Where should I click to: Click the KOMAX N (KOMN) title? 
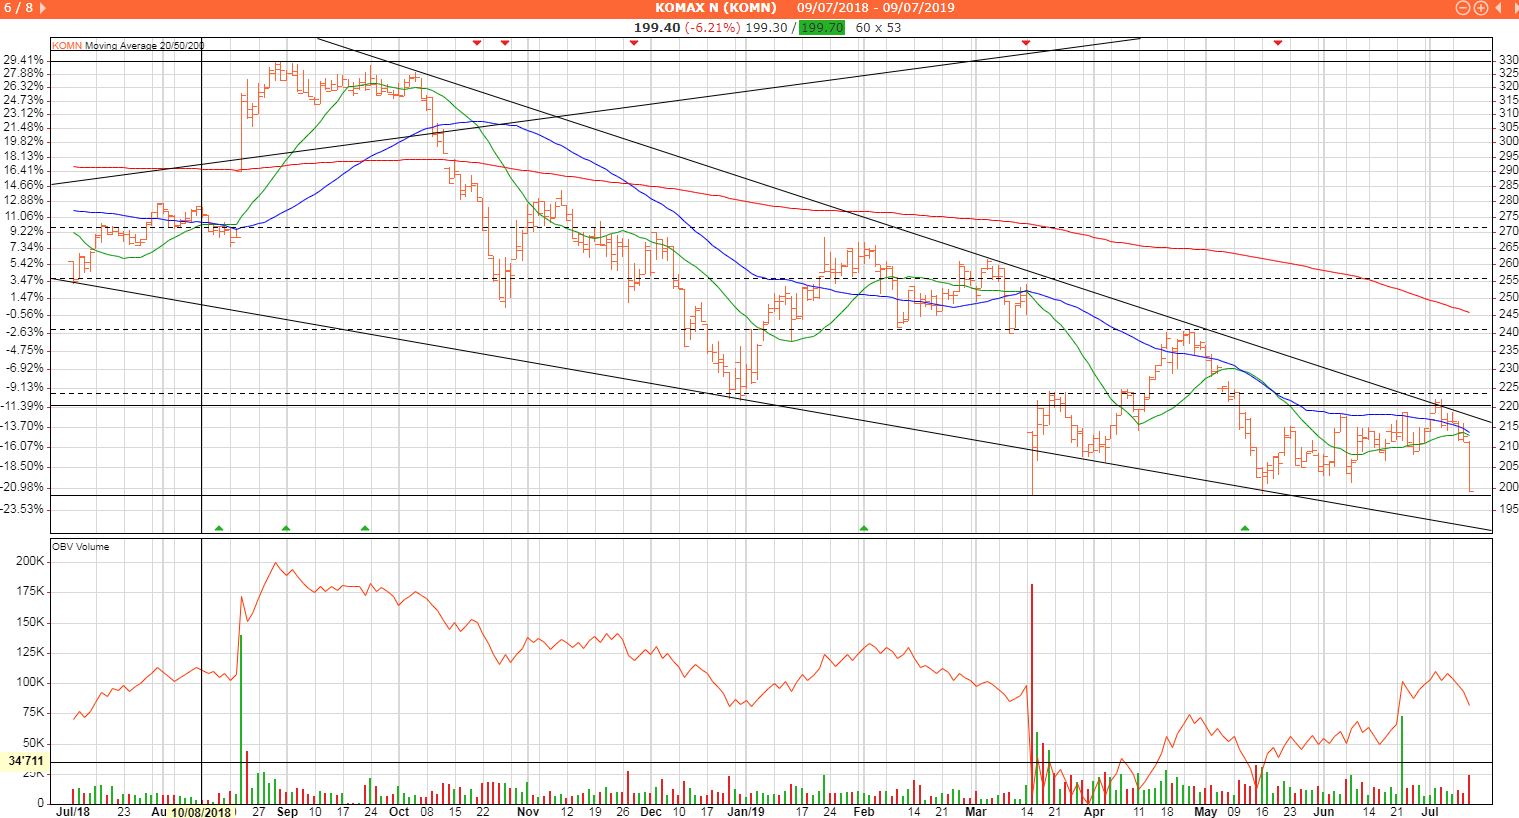[x=715, y=8]
